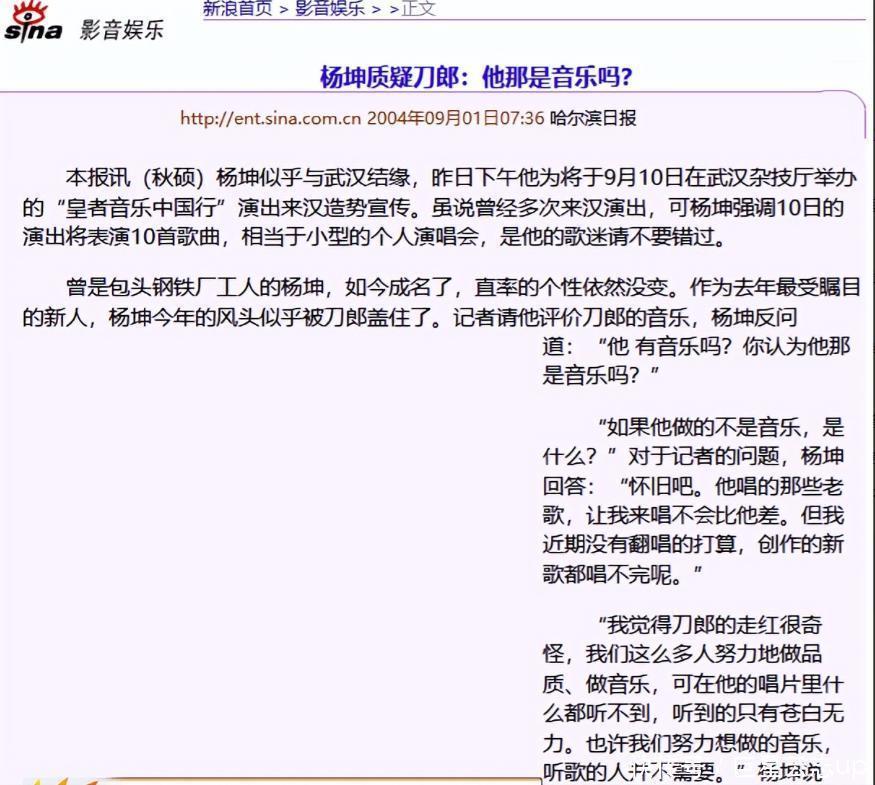Viewport: 875px width, 785px height.
Task: Click the Sina eye logo
Action: (x=32, y=22)
